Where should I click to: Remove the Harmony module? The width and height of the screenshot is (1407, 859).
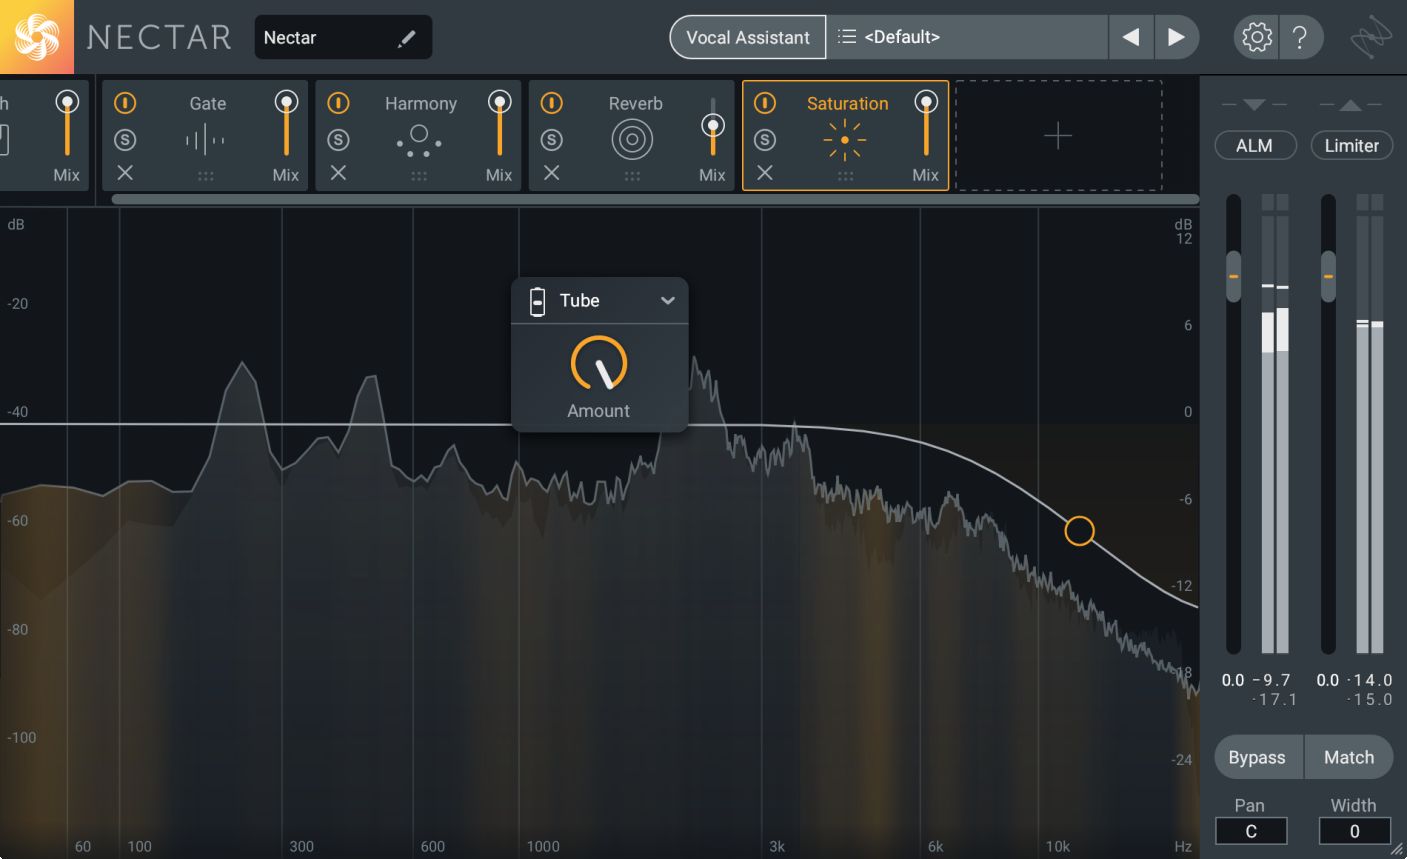[x=338, y=173]
